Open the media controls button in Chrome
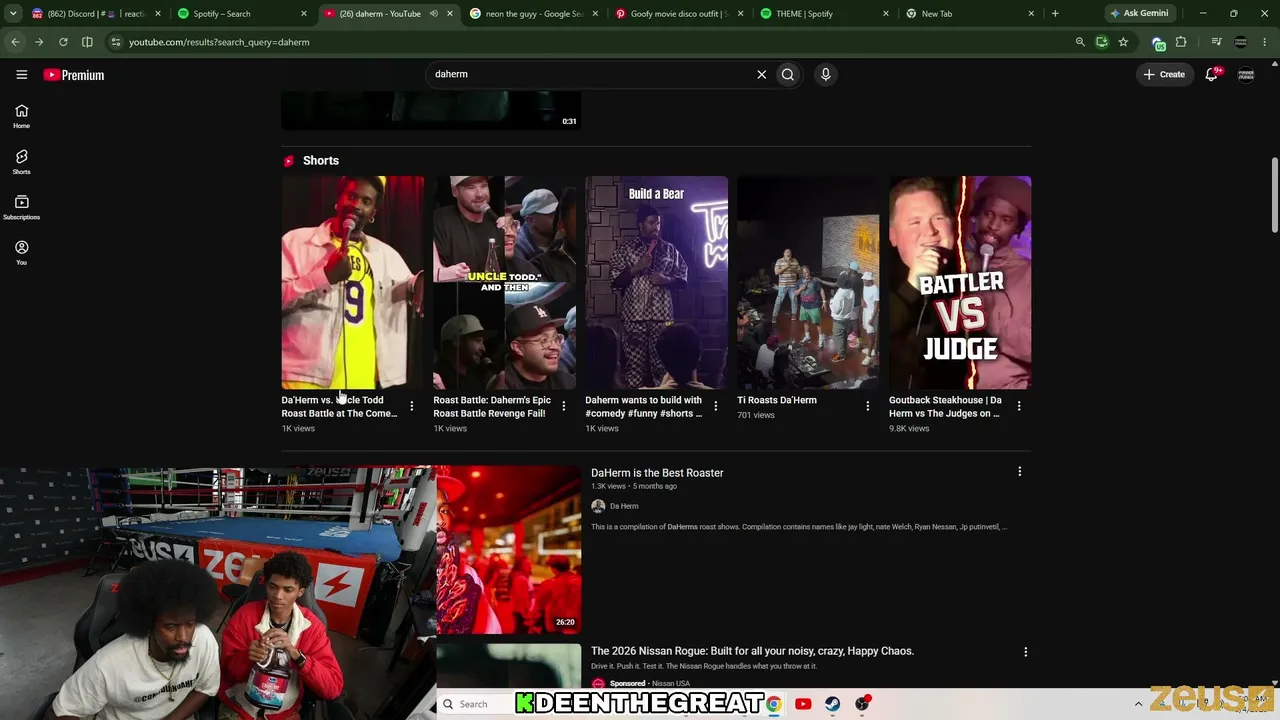Screen dimensions: 1280x720 [1216, 42]
